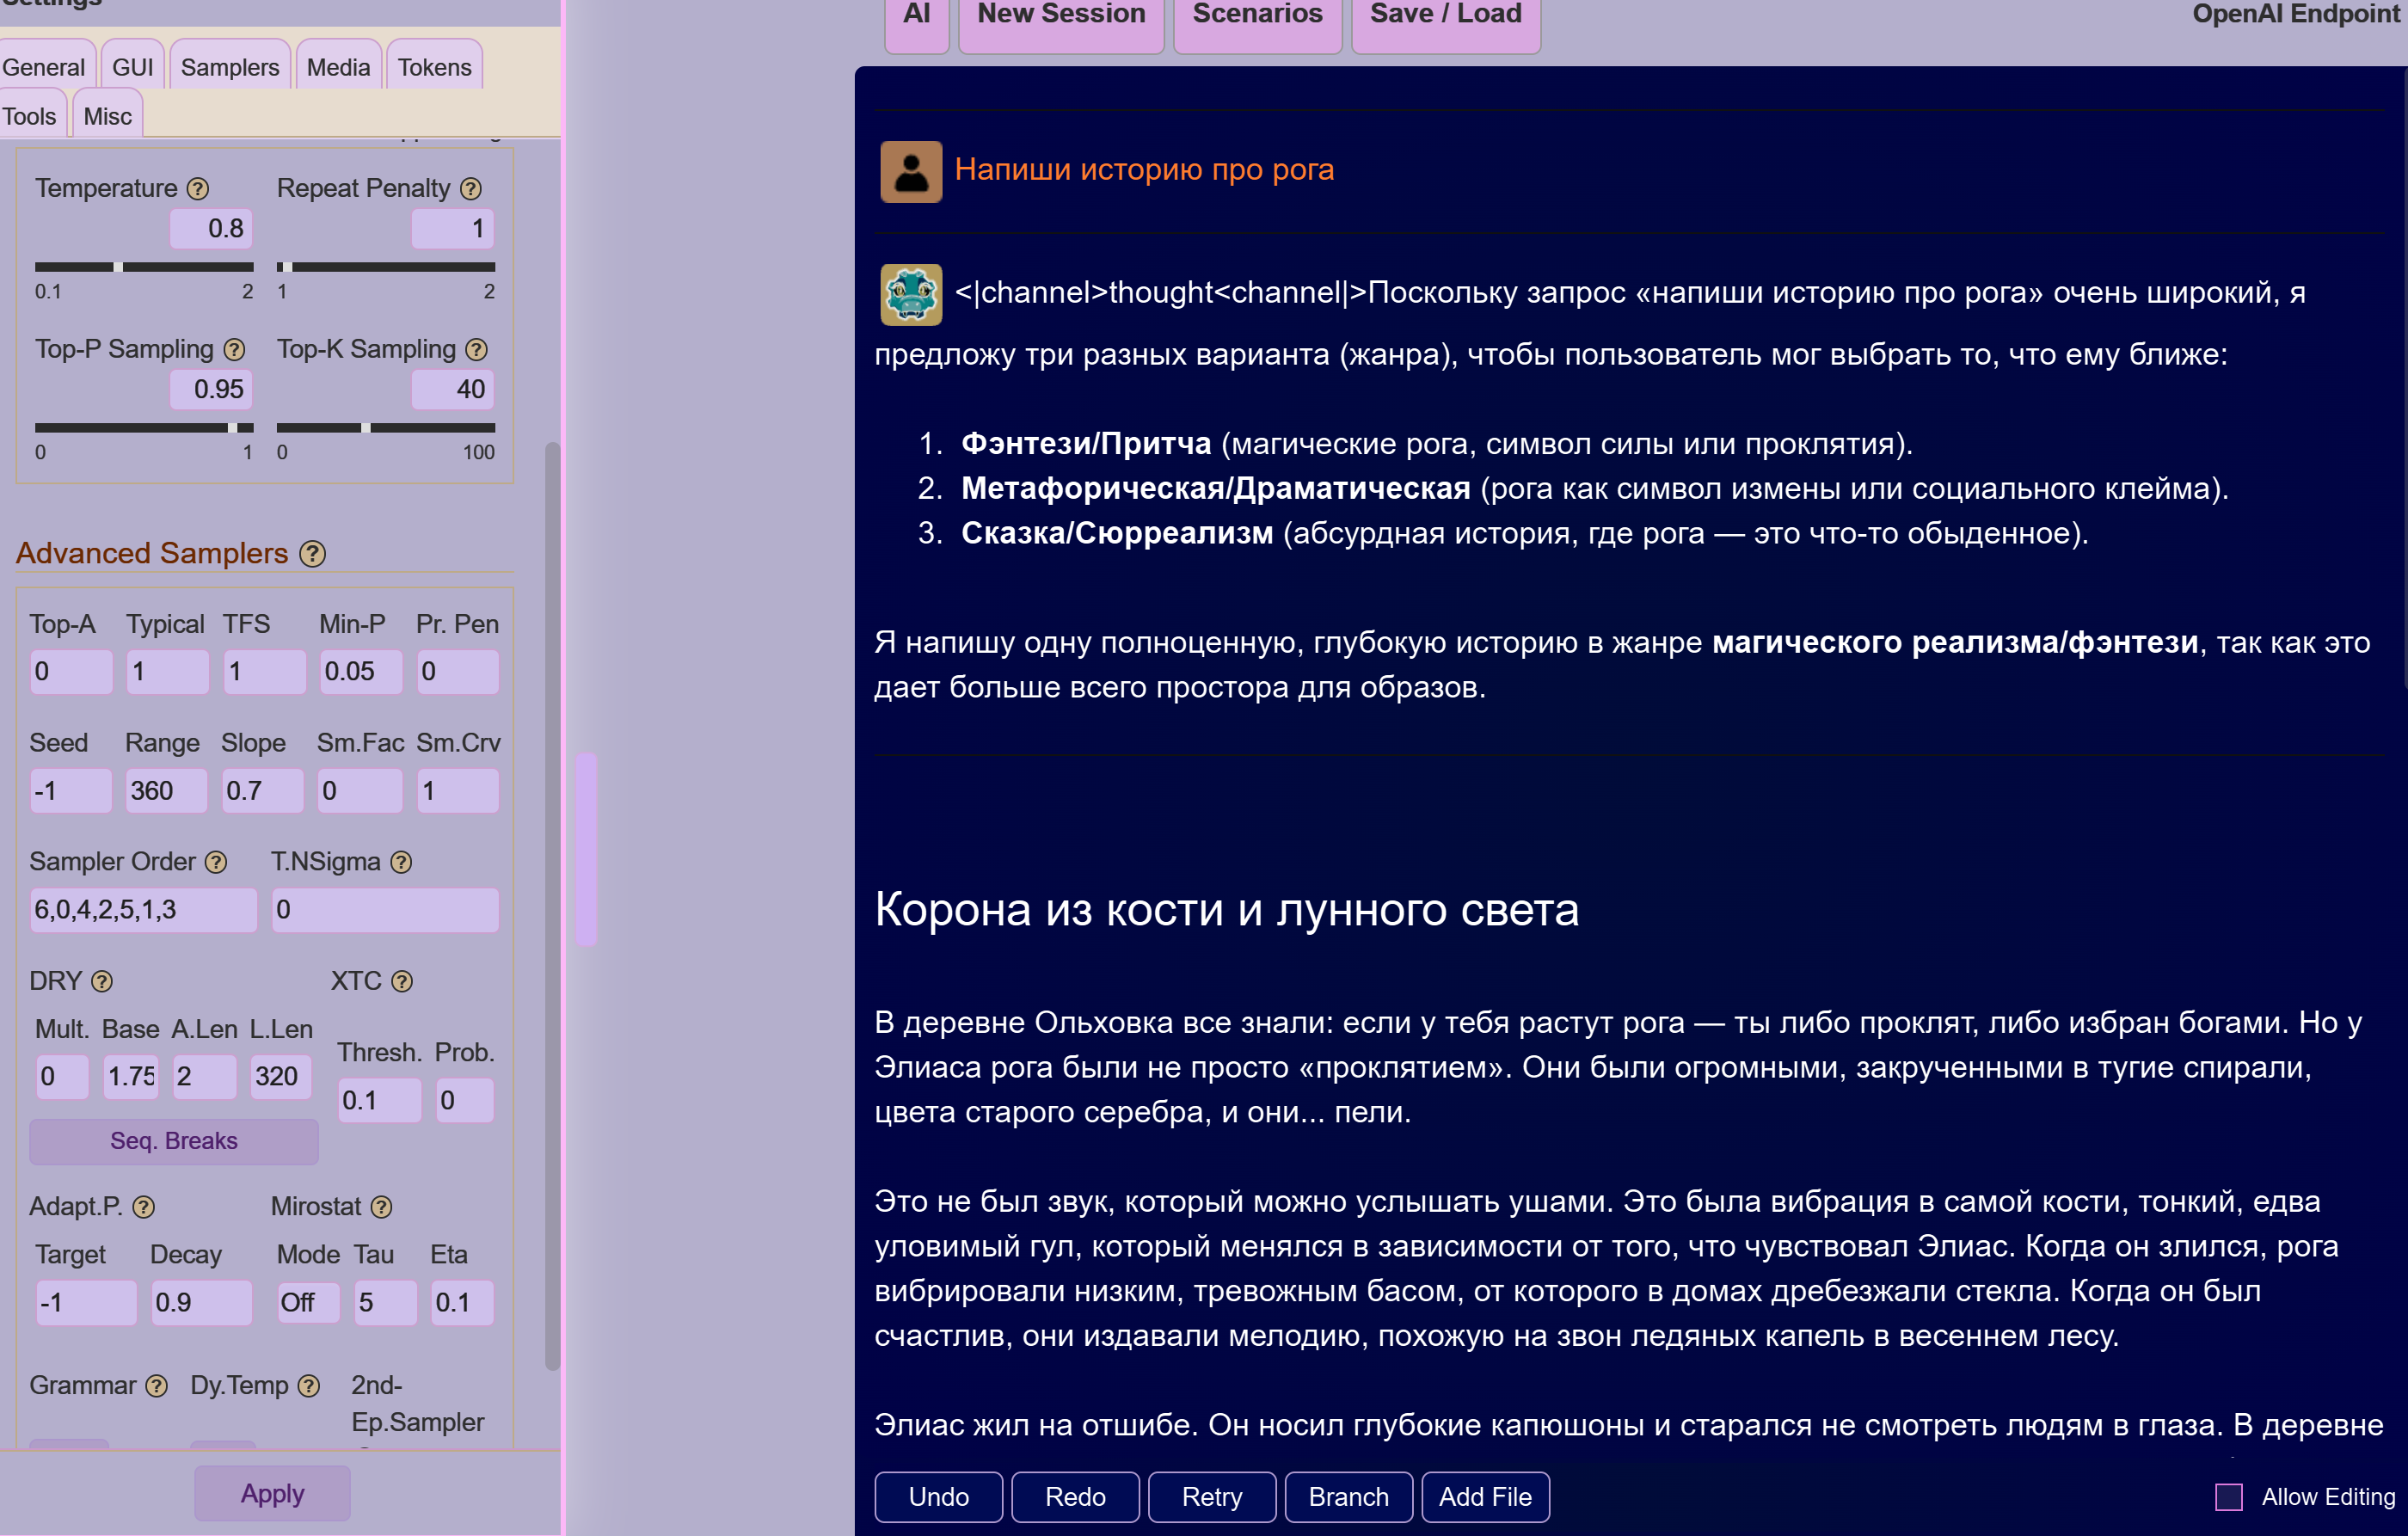Image resolution: width=2408 pixels, height=1536 pixels.
Task: Open Mirostat help icon
Action: [381, 1207]
